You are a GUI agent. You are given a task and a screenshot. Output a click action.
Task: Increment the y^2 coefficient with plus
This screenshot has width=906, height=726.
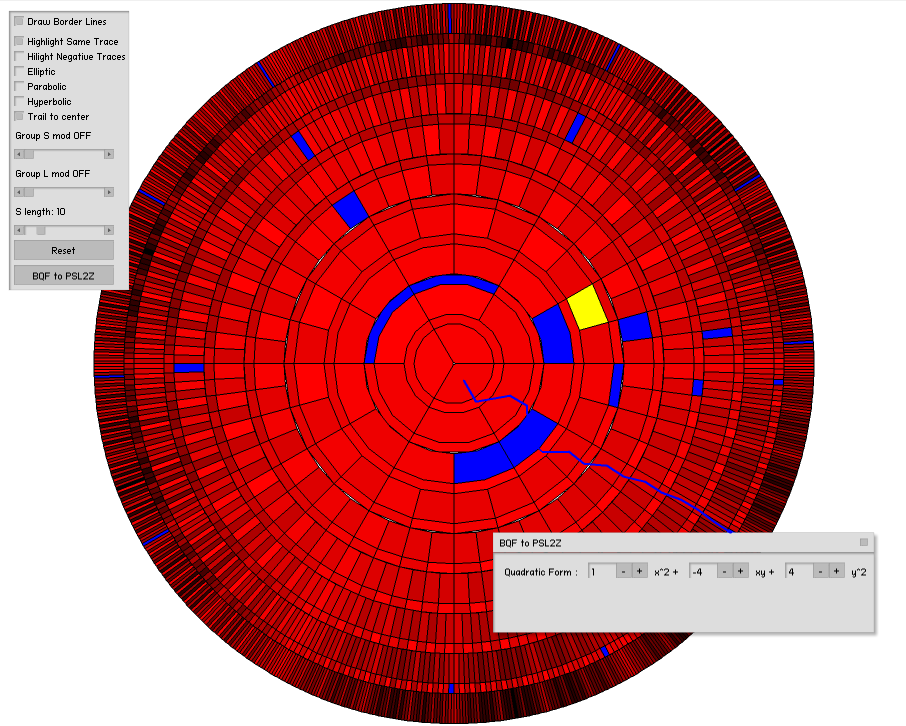(837, 571)
